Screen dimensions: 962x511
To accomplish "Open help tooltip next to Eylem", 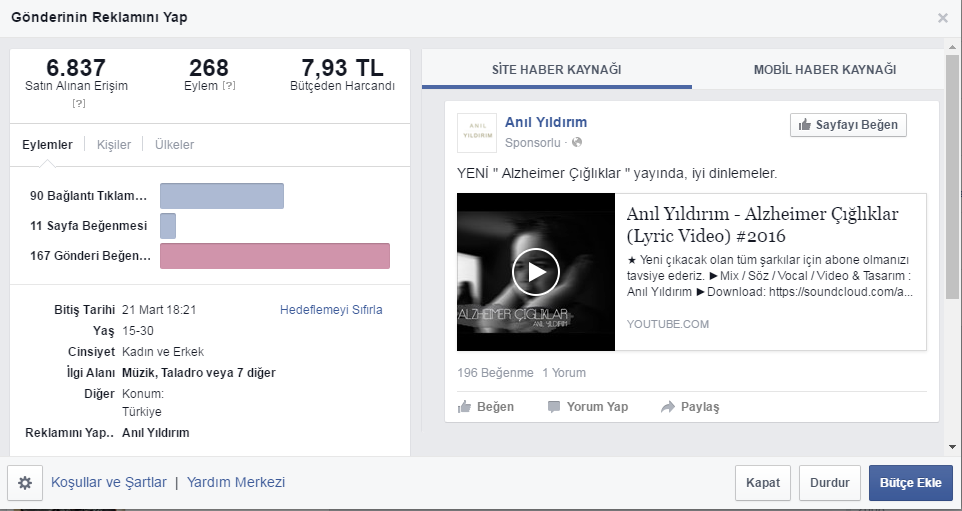I will click(x=229, y=87).
